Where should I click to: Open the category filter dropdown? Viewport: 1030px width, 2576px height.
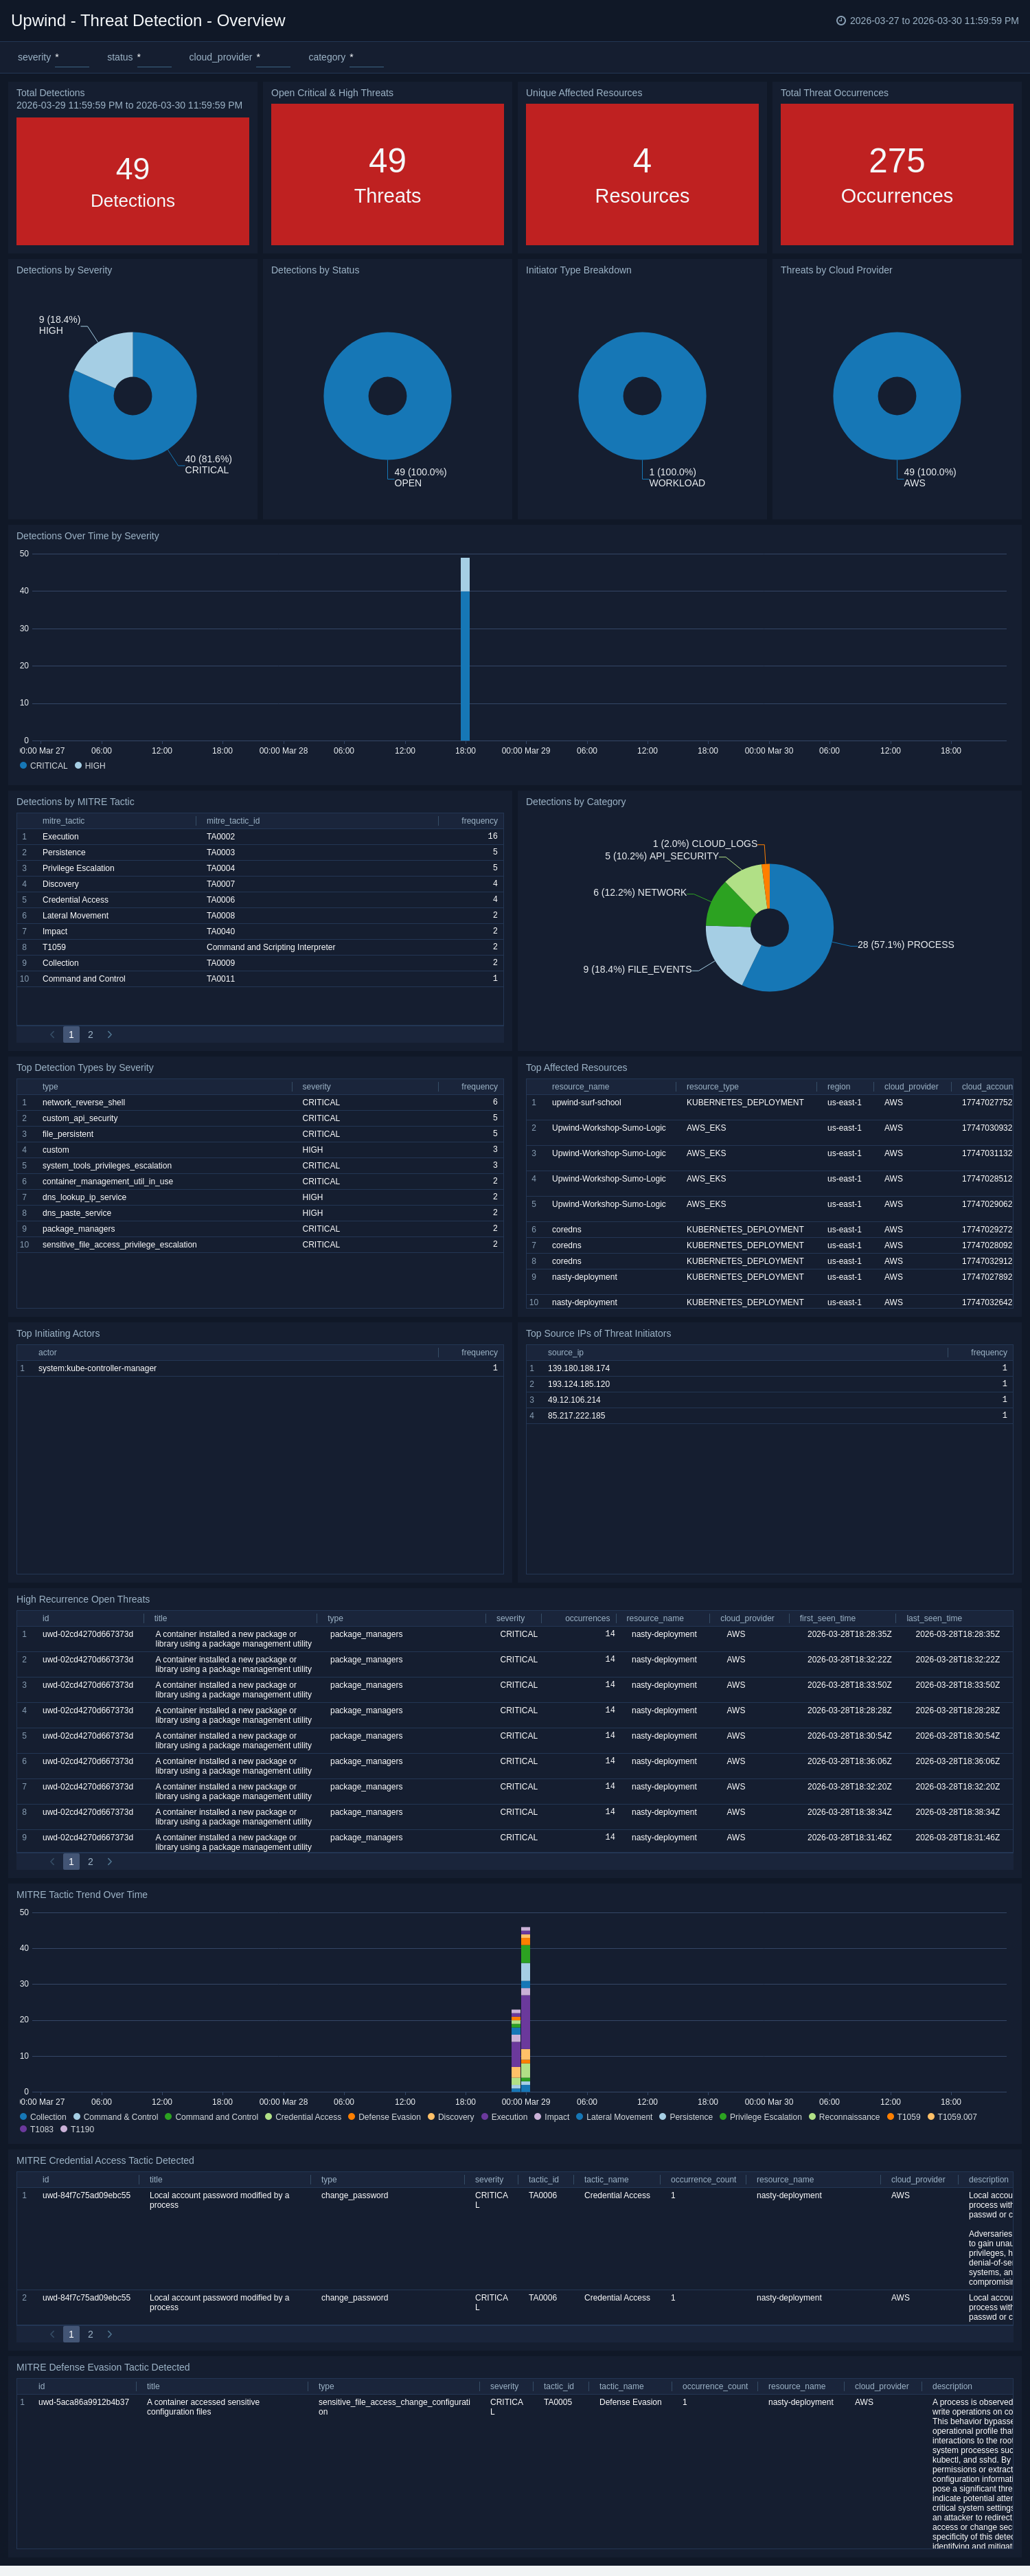(367, 58)
